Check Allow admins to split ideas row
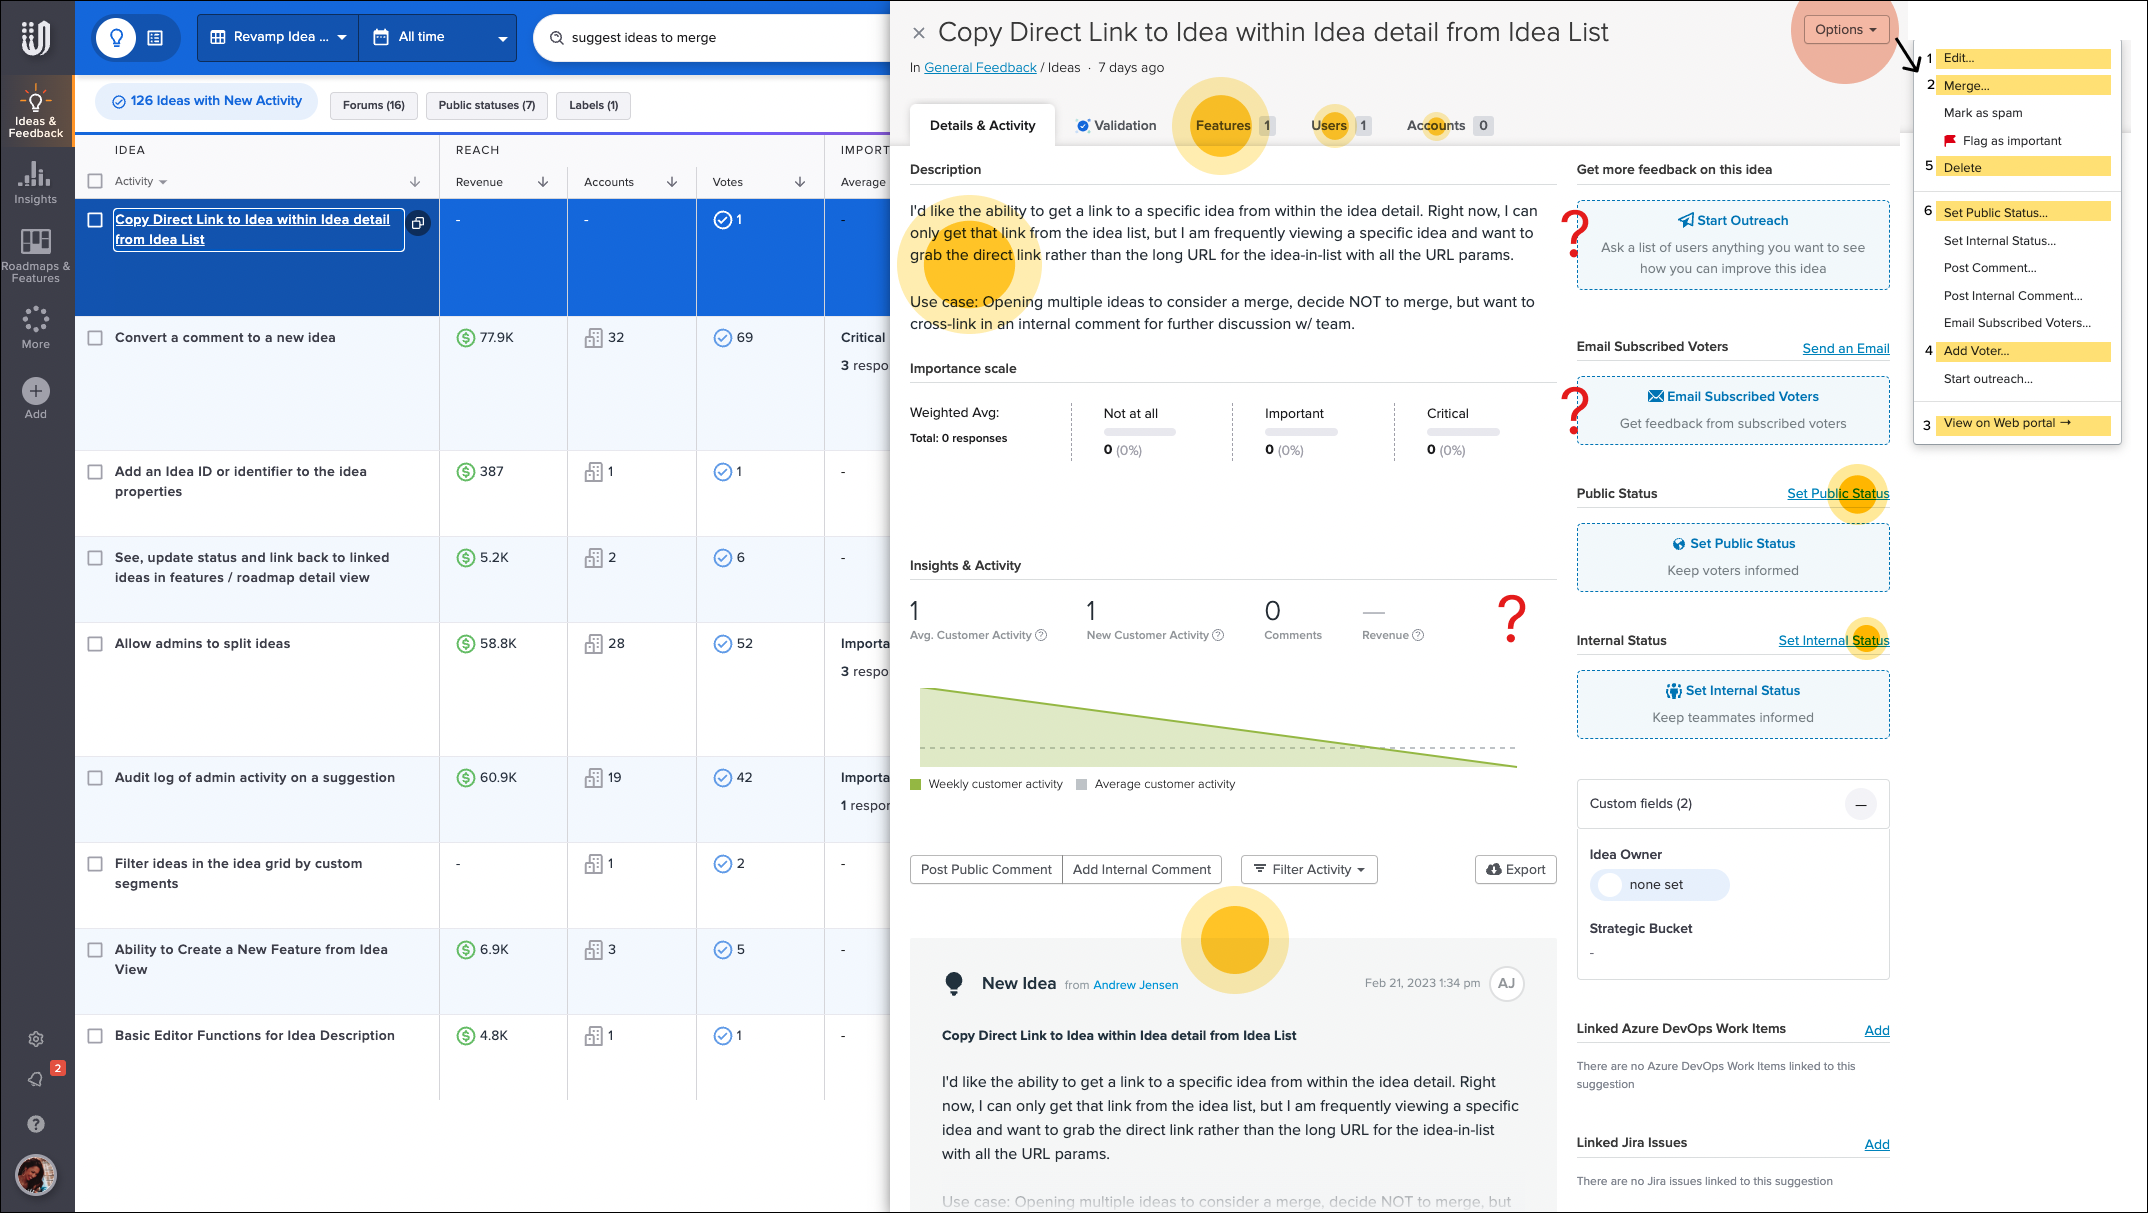The width and height of the screenshot is (2148, 1213). click(95, 644)
